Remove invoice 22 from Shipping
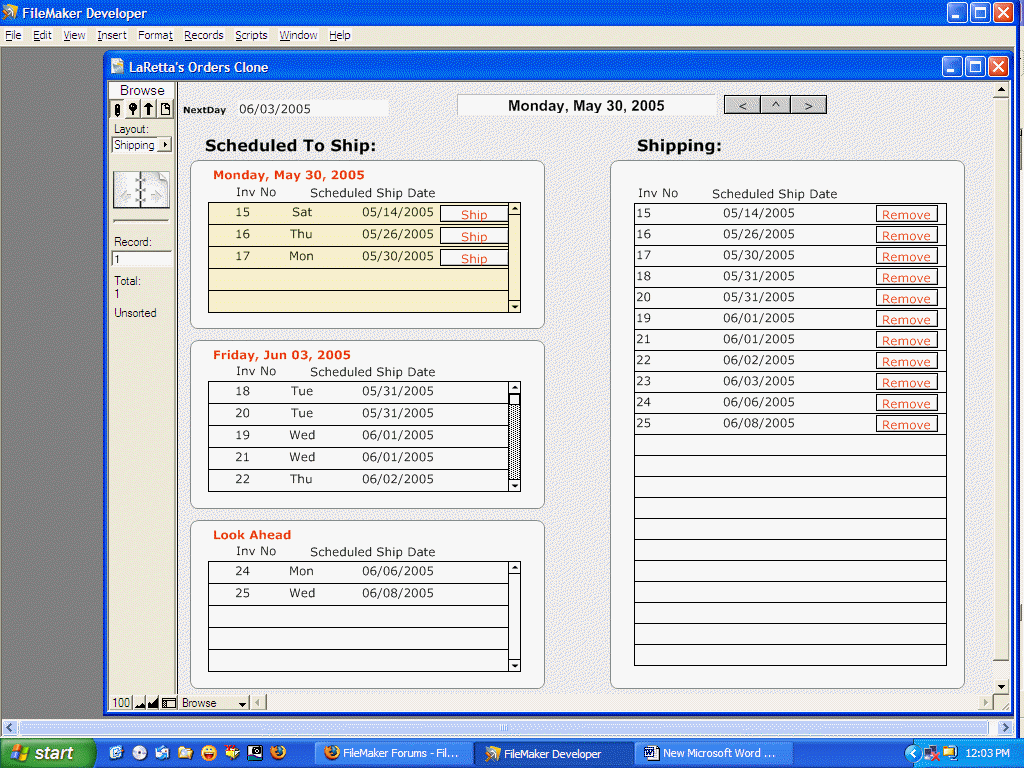The image size is (1024, 768). [x=906, y=361]
